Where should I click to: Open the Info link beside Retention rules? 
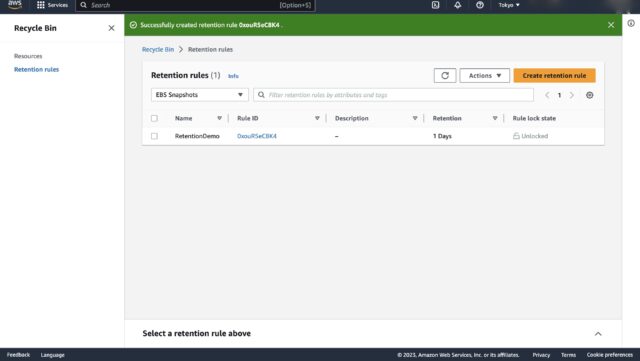[x=233, y=76]
